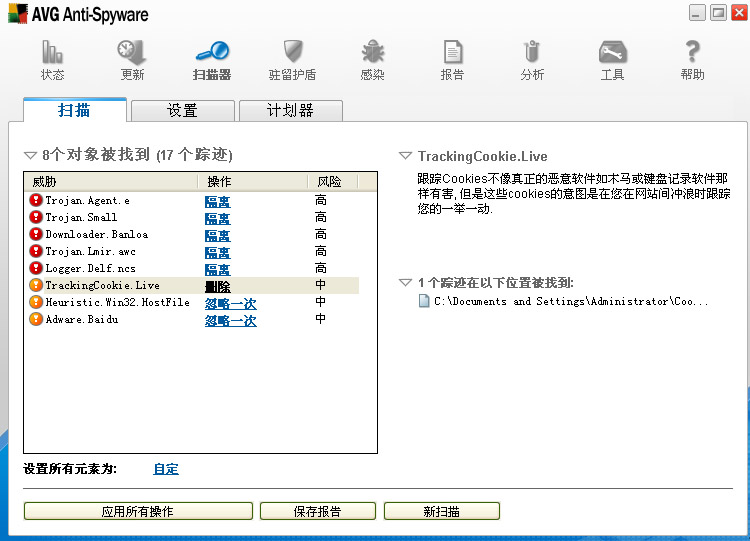Click the file icon beside C:\Documents path

pos(424,301)
